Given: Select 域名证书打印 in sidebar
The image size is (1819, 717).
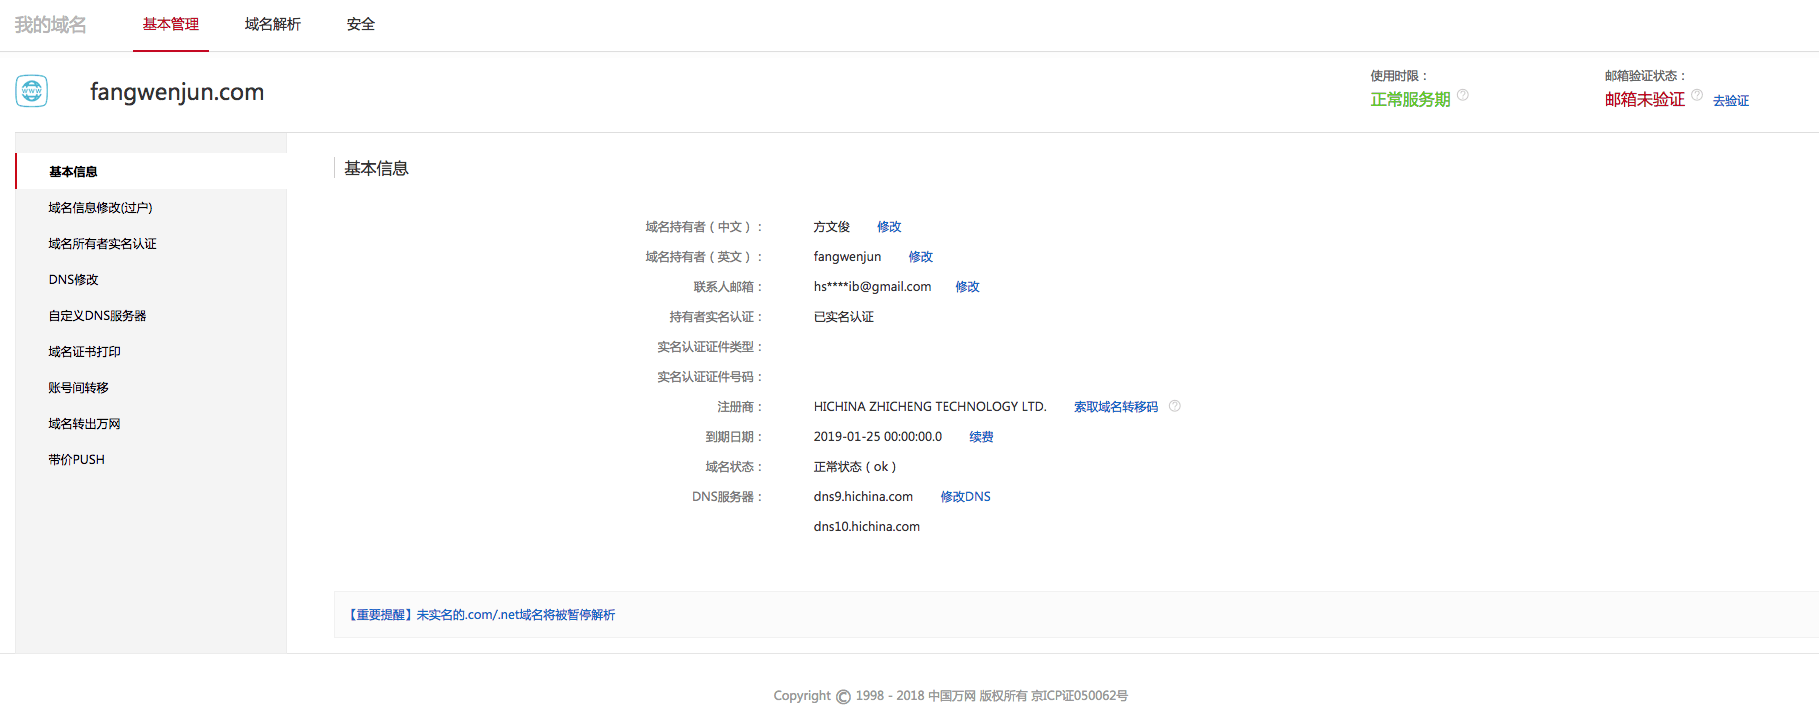Looking at the screenshot, I should coord(85,352).
